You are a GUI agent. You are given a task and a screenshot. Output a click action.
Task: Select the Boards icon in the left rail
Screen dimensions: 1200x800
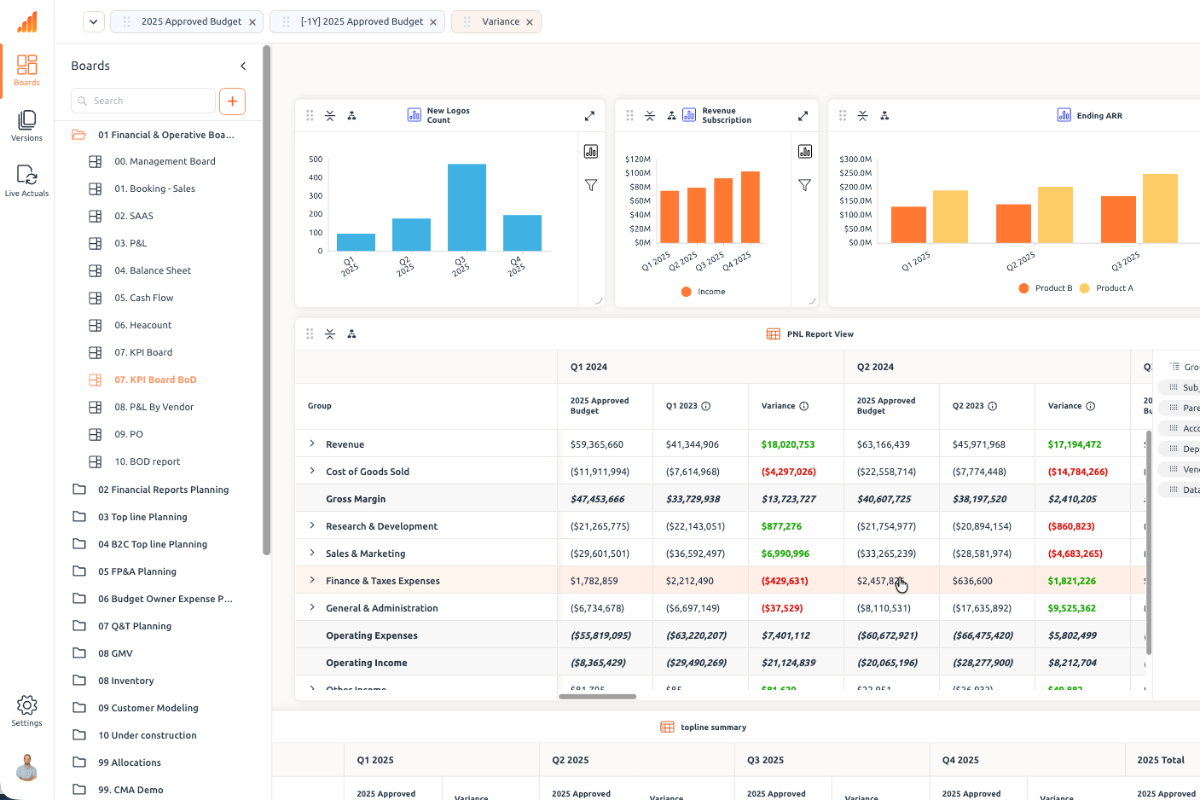26,65
